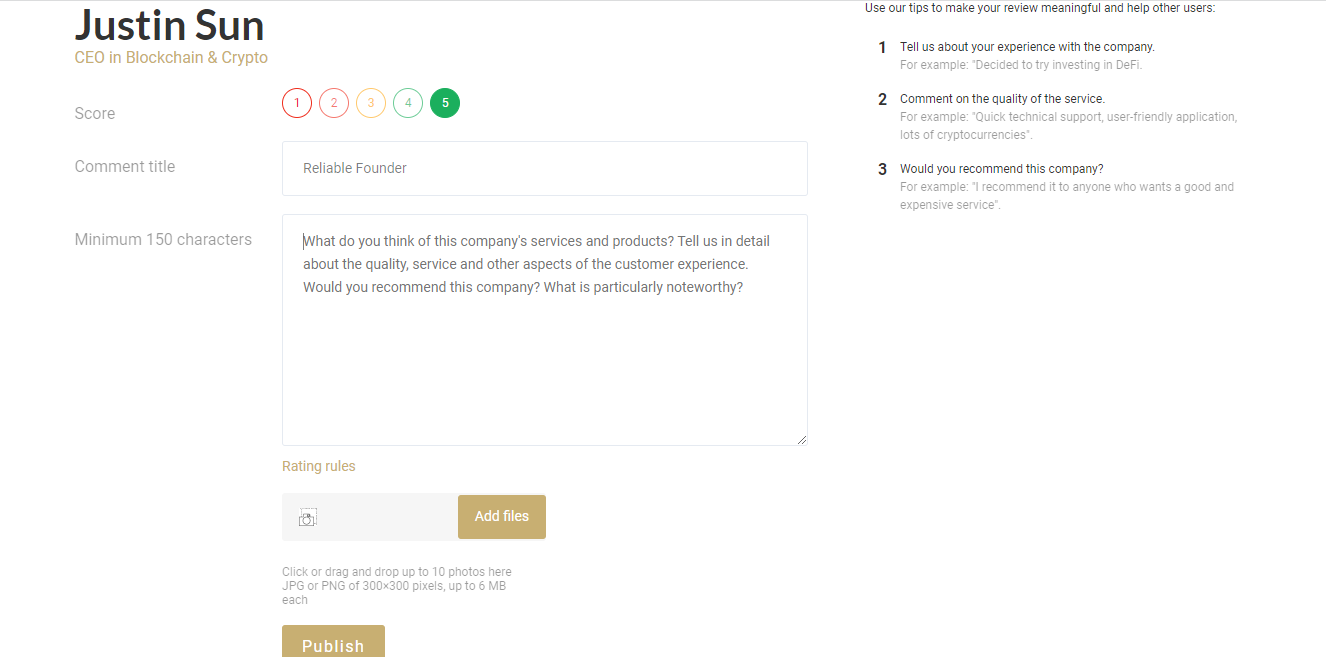Select the highlighted score 5
The height and width of the screenshot is (657, 1326).
444,102
